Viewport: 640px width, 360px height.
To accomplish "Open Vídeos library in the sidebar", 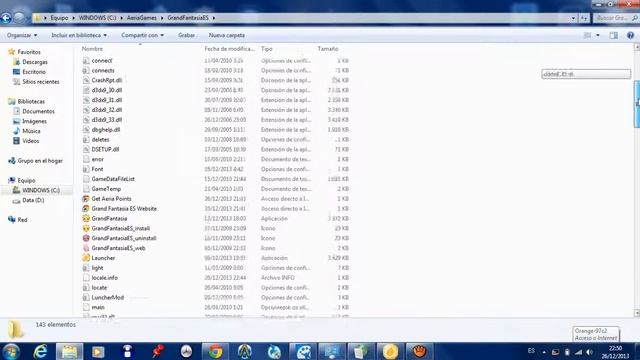I will 31,141.
